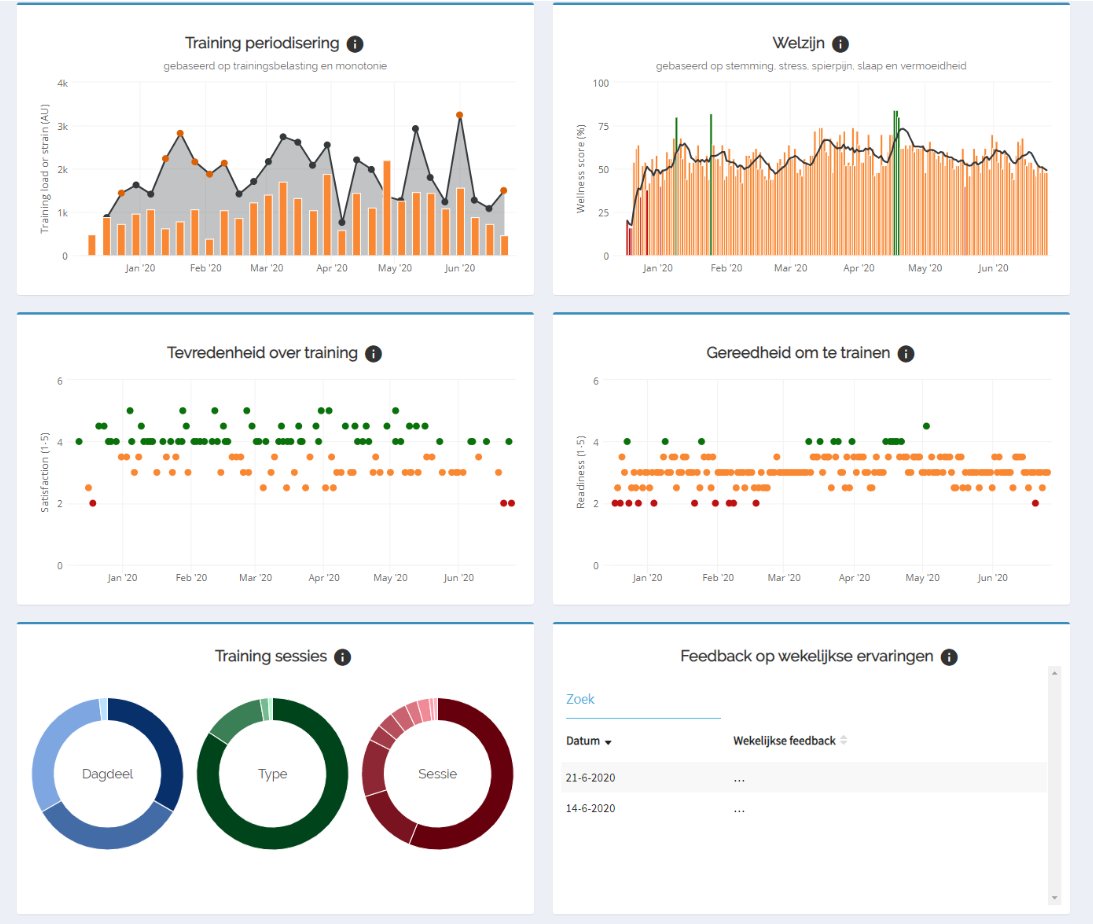Click info icon for Tevredenheid over training
The width and height of the screenshot is (1093, 924).
(x=374, y=354)
